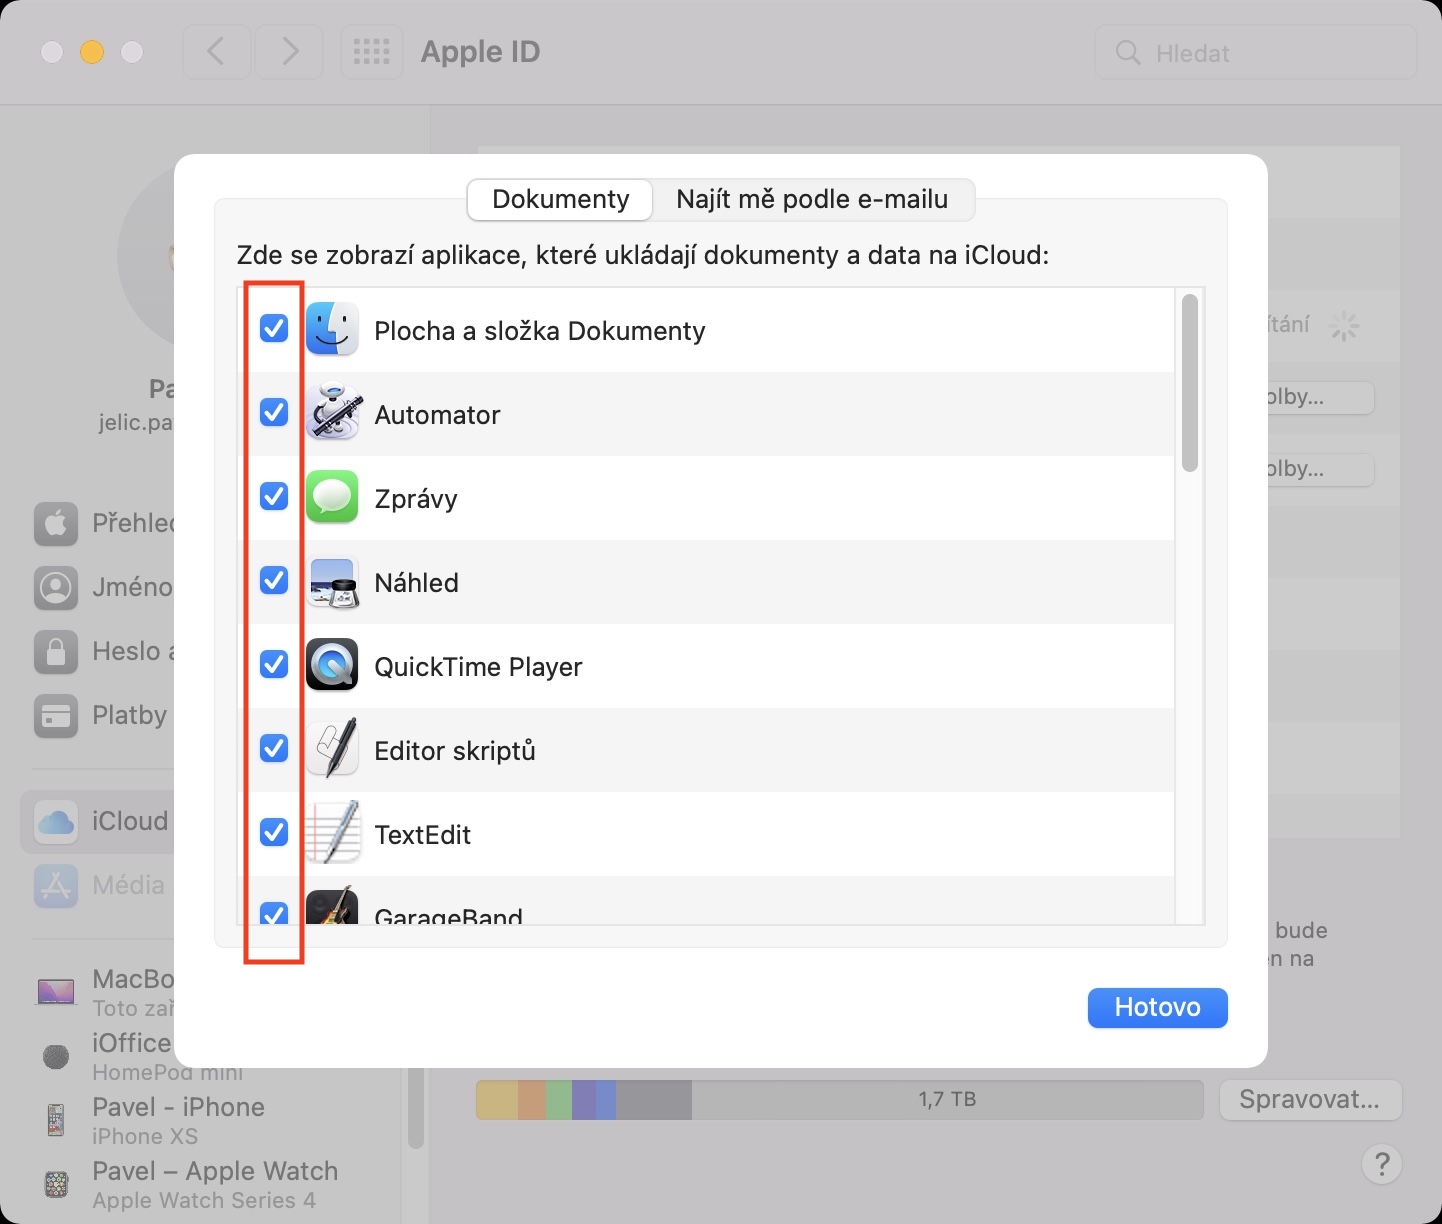Show all preferences with the grid icon

point(372,52)
